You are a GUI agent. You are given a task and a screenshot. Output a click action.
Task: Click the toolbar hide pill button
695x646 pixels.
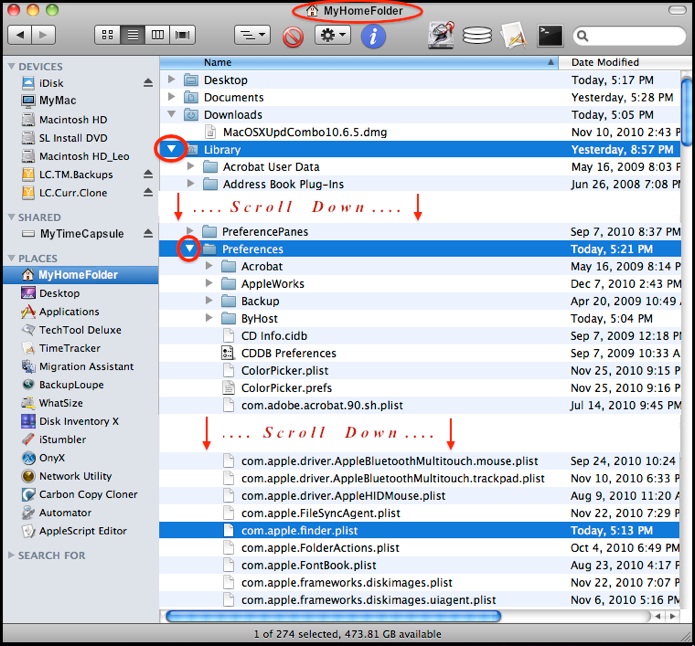point(677,10)
